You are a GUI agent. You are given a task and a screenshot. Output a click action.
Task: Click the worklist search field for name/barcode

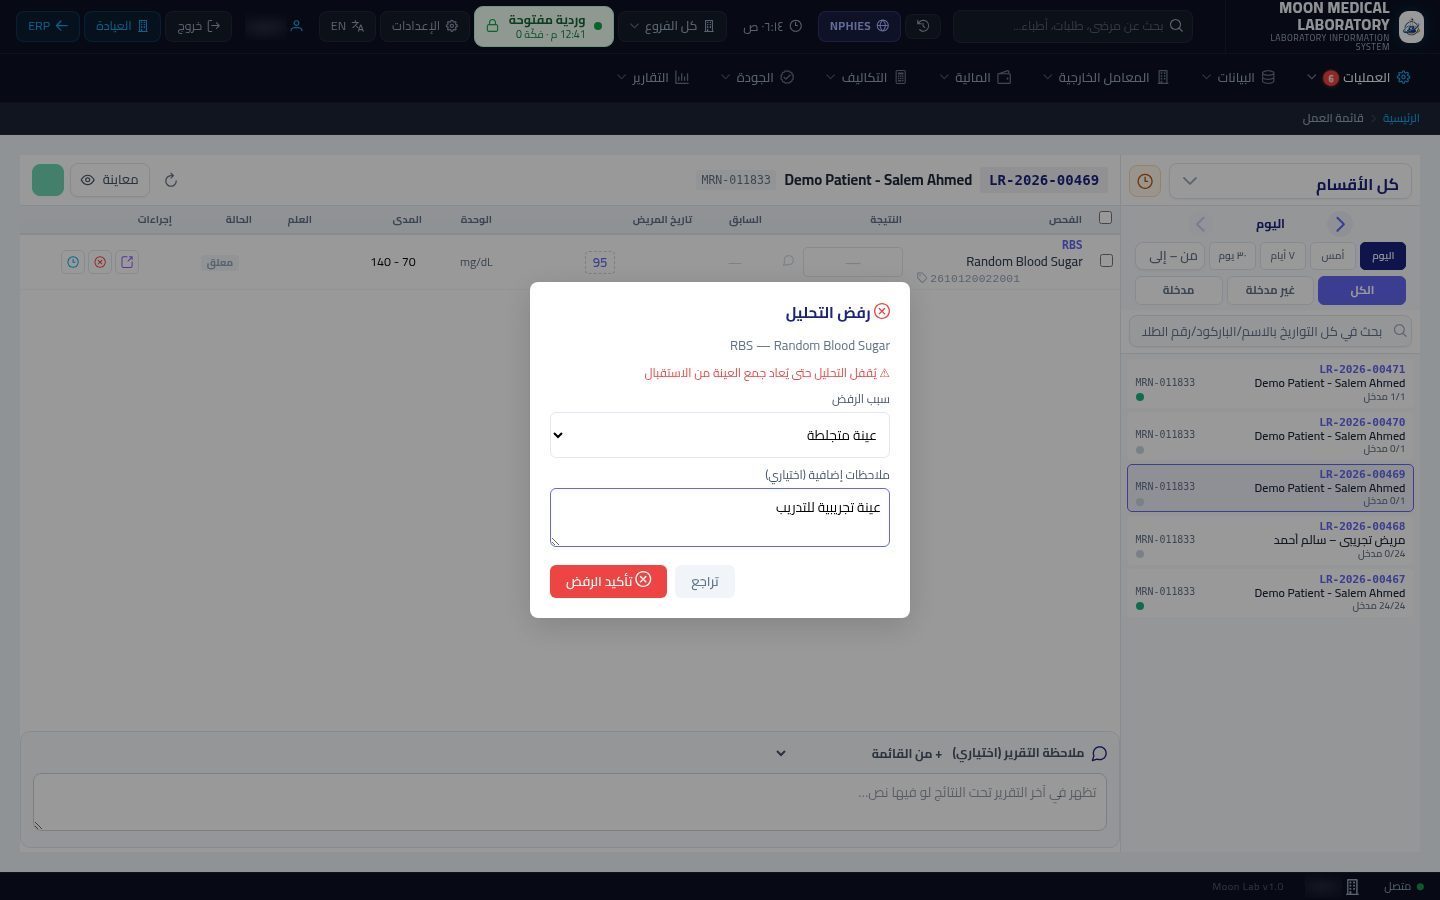(x=1270, y=331)
